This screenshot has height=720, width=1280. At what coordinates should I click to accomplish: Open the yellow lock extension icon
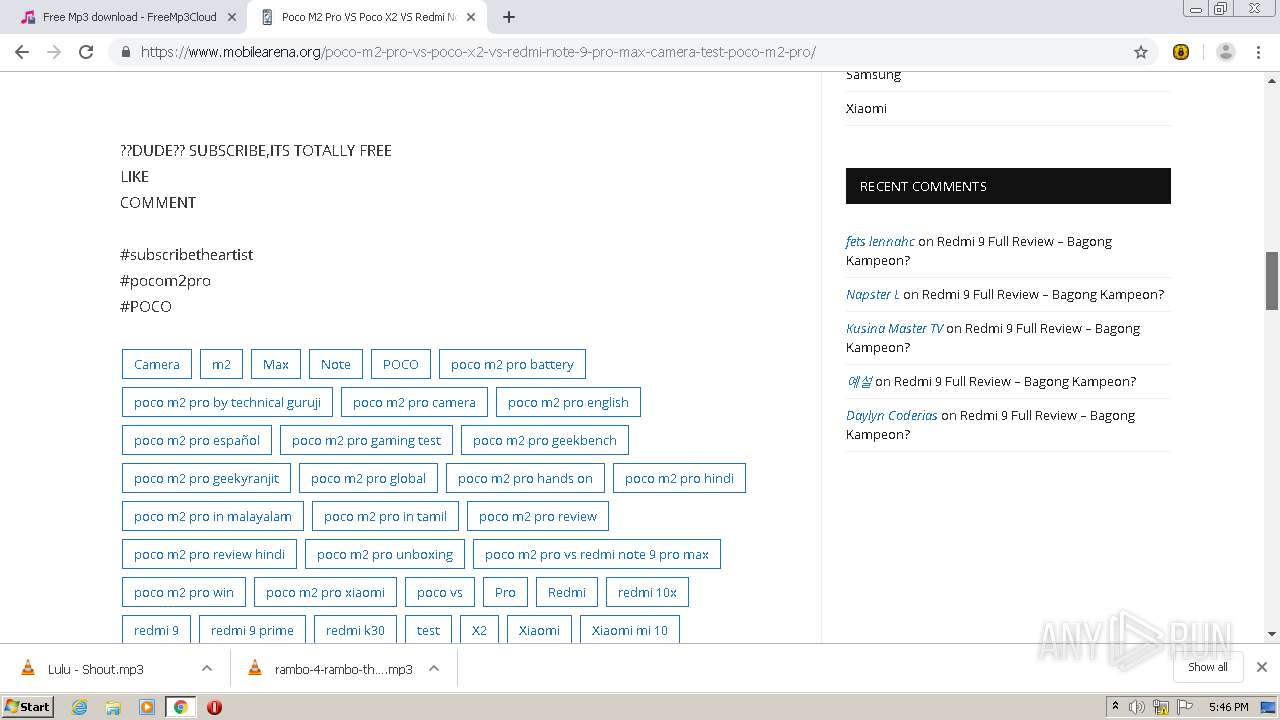coord(1181,52)
